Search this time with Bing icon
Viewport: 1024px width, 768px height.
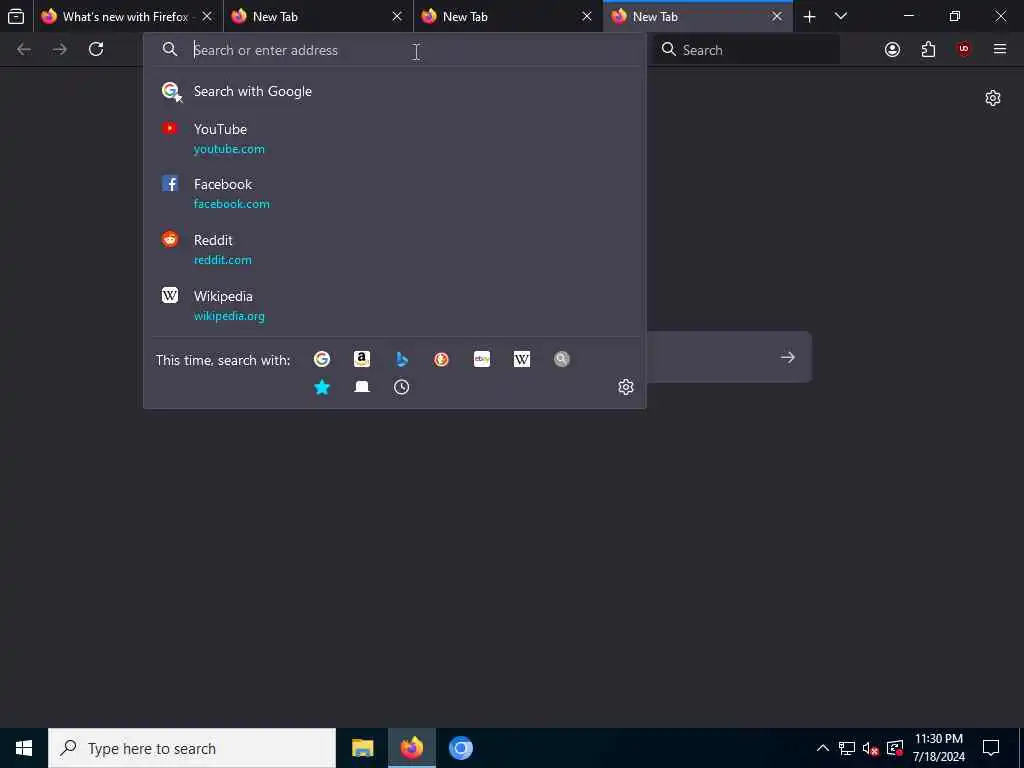coord(402,359)
